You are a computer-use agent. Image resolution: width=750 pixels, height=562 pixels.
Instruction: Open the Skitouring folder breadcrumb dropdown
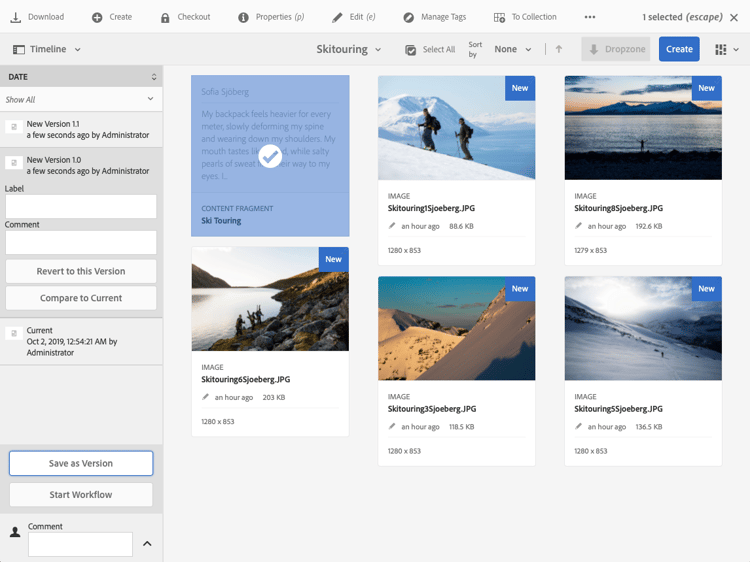[378, 49]
